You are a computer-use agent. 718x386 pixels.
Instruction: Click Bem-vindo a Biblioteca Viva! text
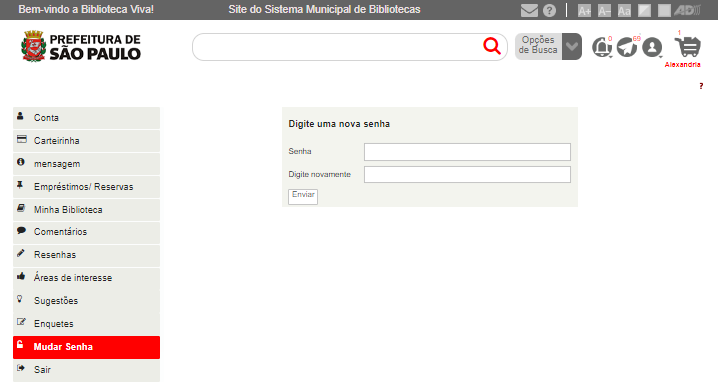[86, 10]
